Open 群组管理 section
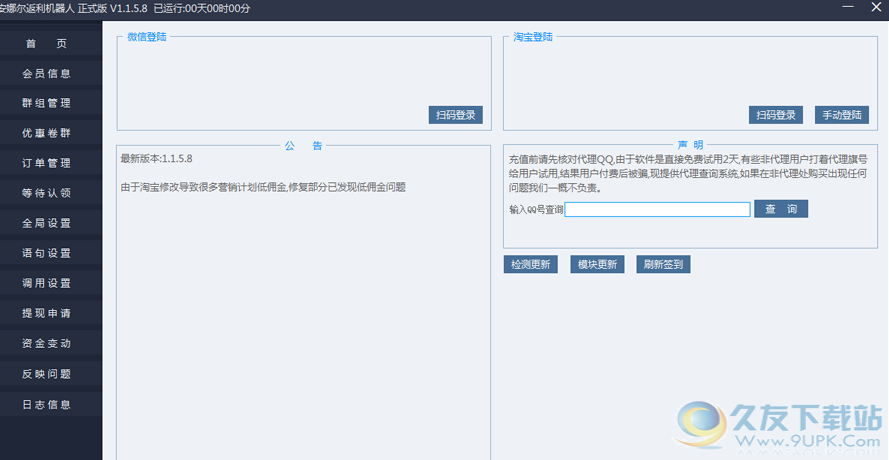Viewport: 889px width, 460px height. tap(46, 103)
